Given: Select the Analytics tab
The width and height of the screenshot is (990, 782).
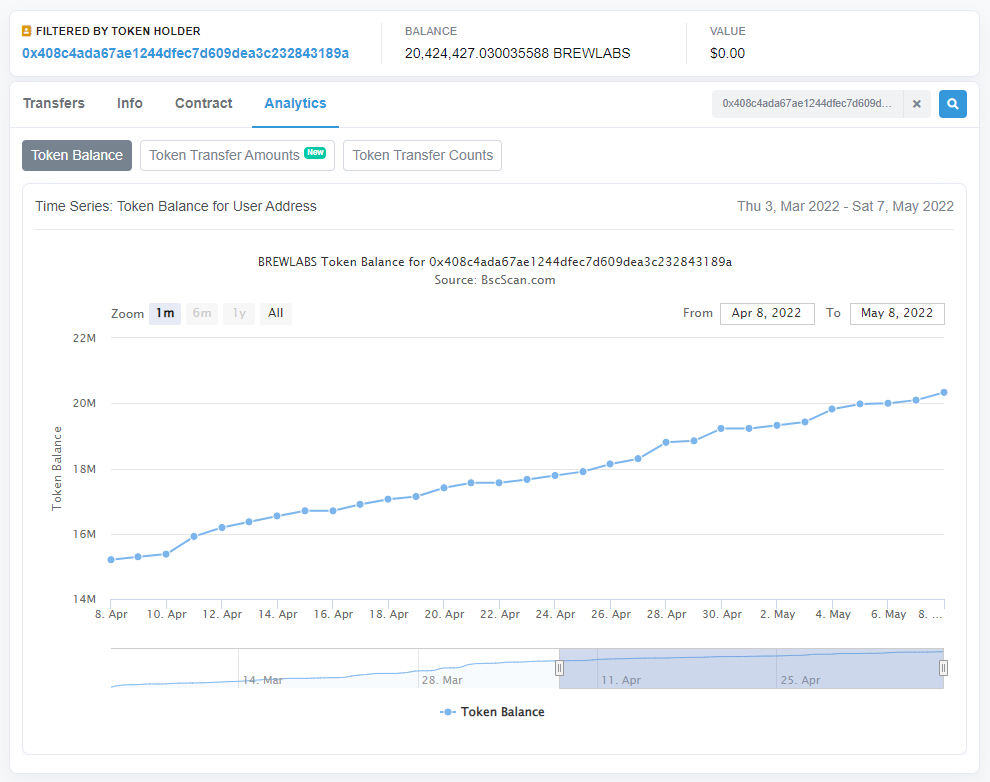Looking at the screenshot, I should coord(295,103).
